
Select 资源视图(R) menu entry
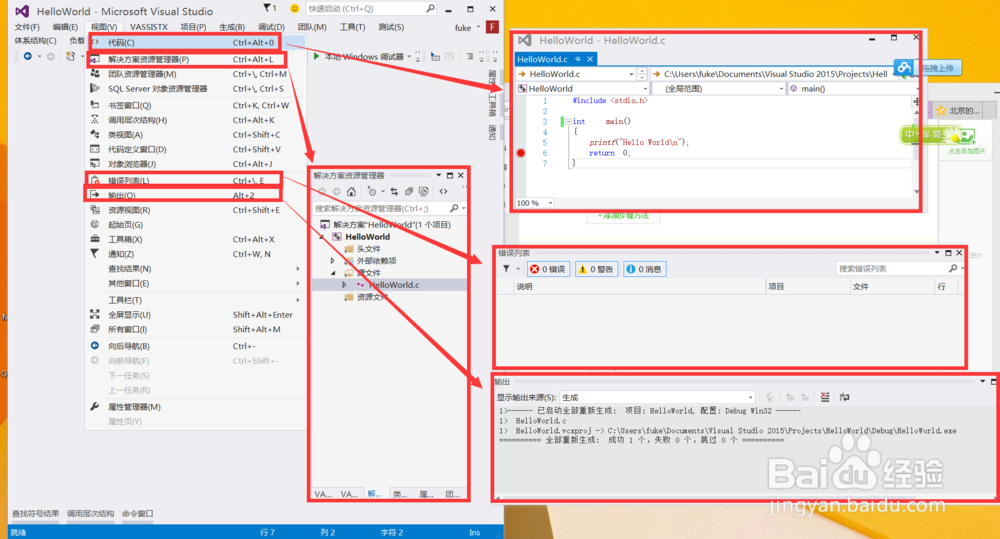(x=195, y=210)
